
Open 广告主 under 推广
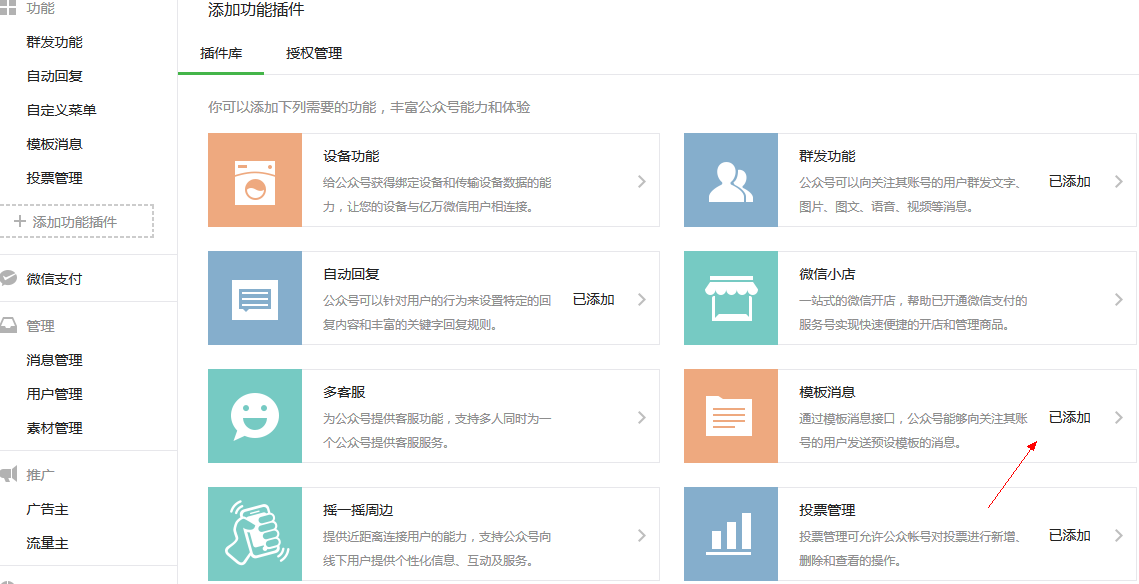(x=47, y=510)
